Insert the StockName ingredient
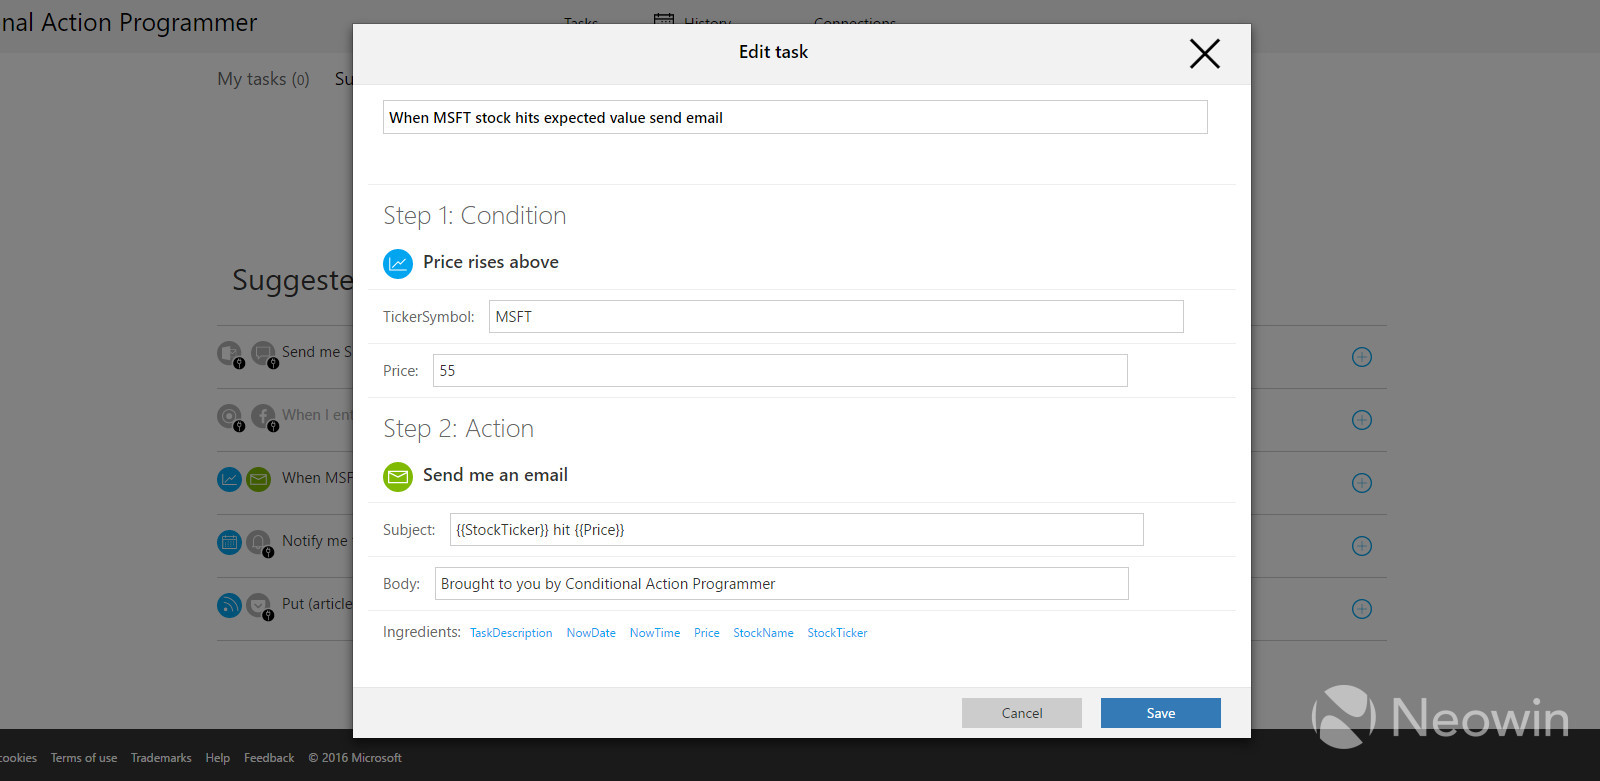Image resolution: width=1600 pixels, height=781 pixels. pos(763,633)
